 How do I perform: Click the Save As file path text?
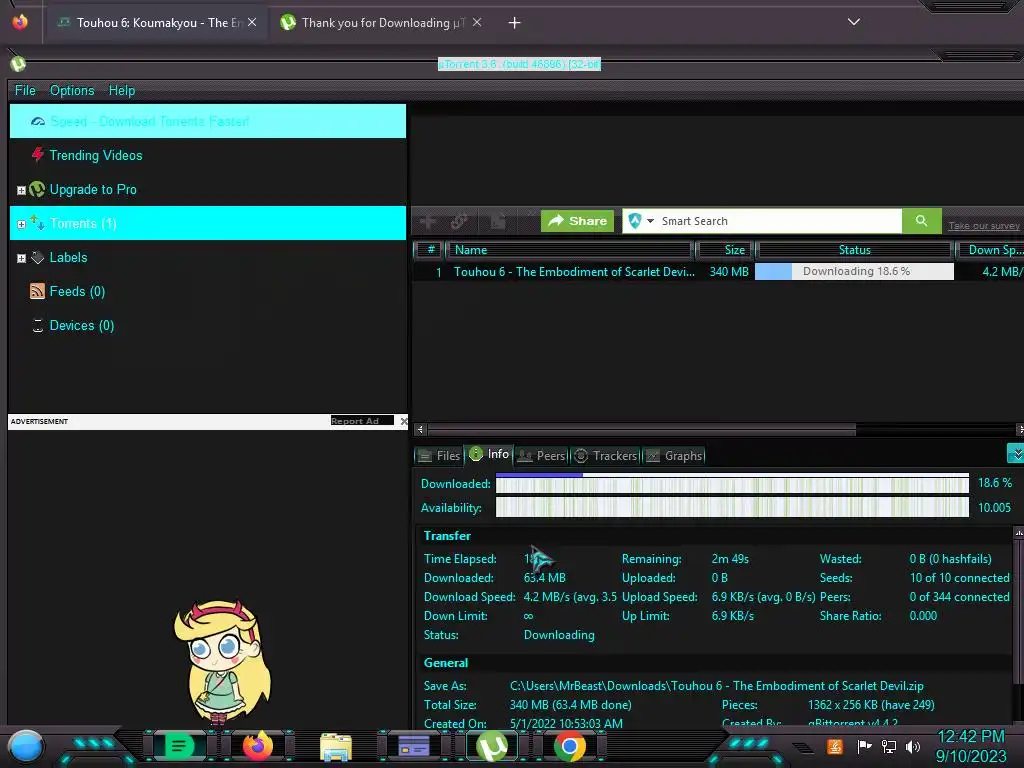tap(716, 686)
